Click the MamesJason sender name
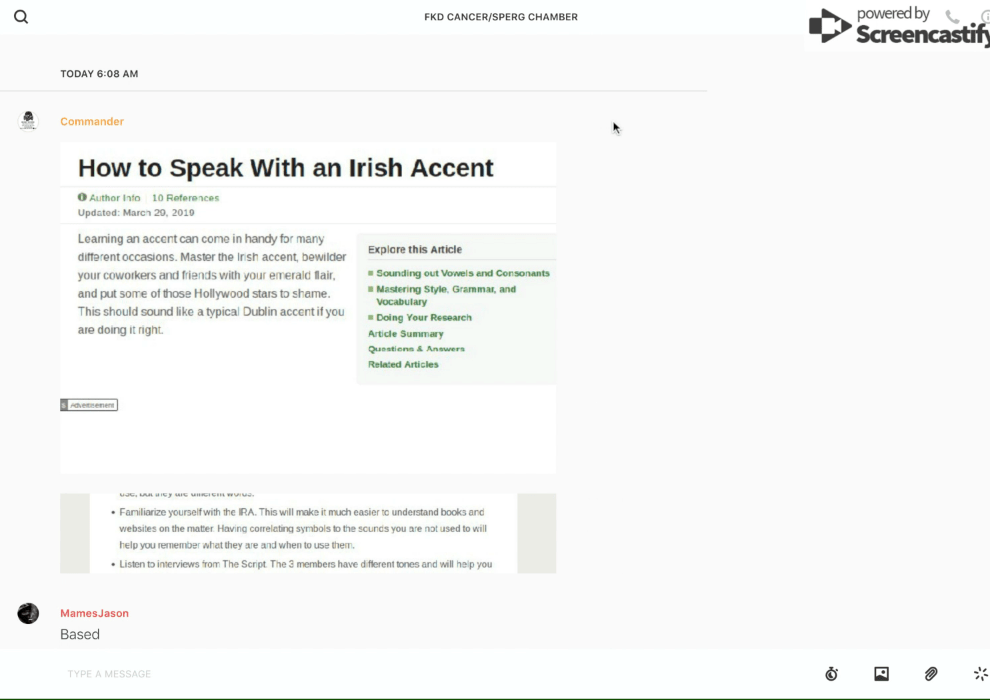The height and width of the screenshot is (700, 990). click(x=94, y=613)
